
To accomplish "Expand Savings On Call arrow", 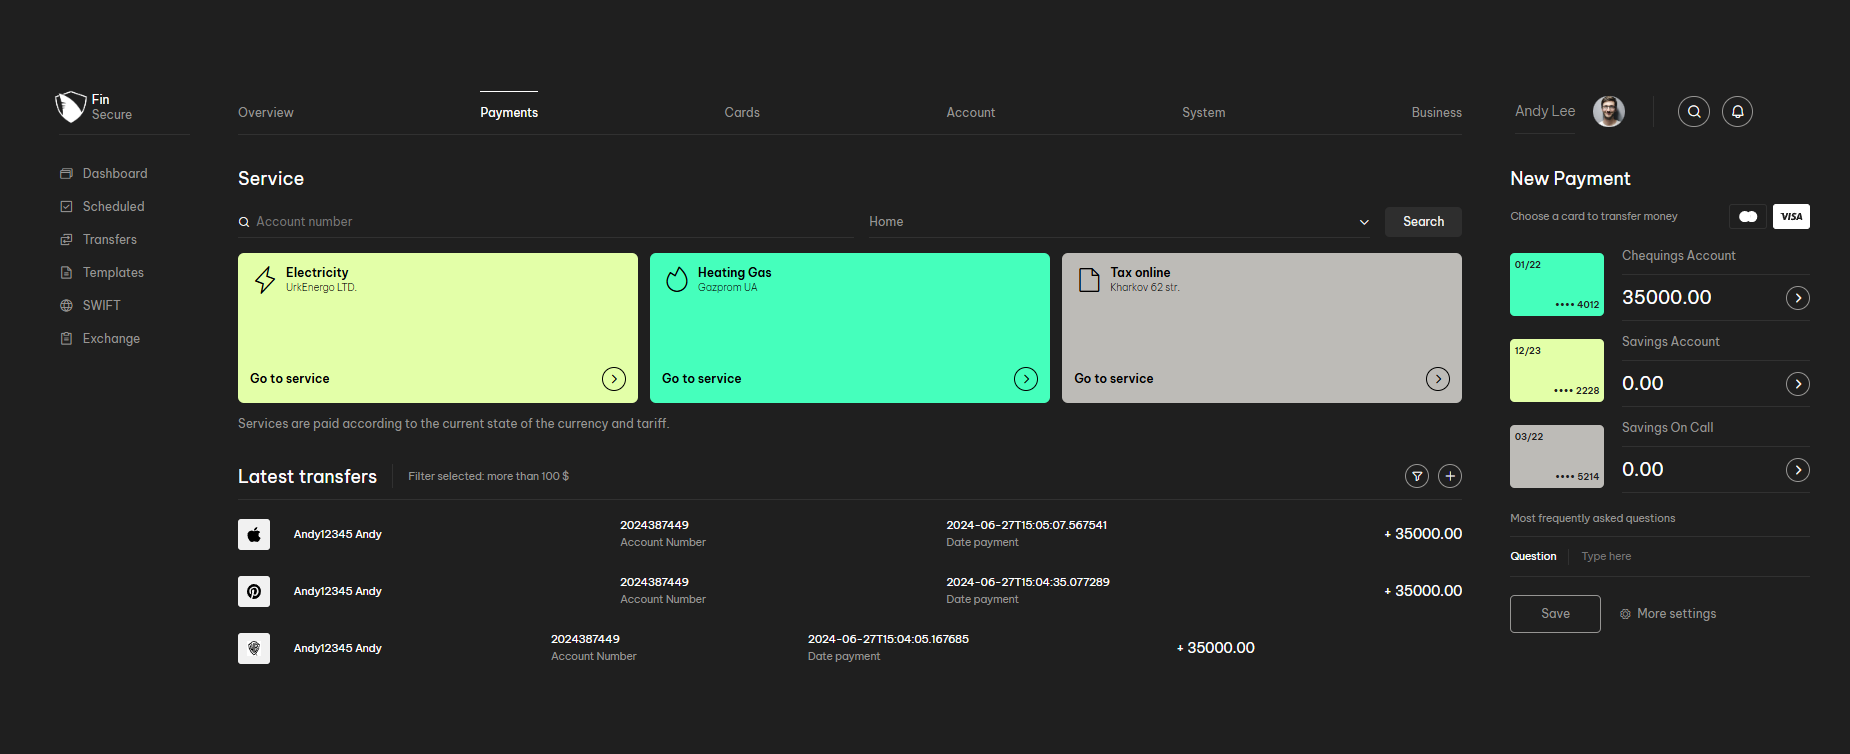I will pos(1797,470).
